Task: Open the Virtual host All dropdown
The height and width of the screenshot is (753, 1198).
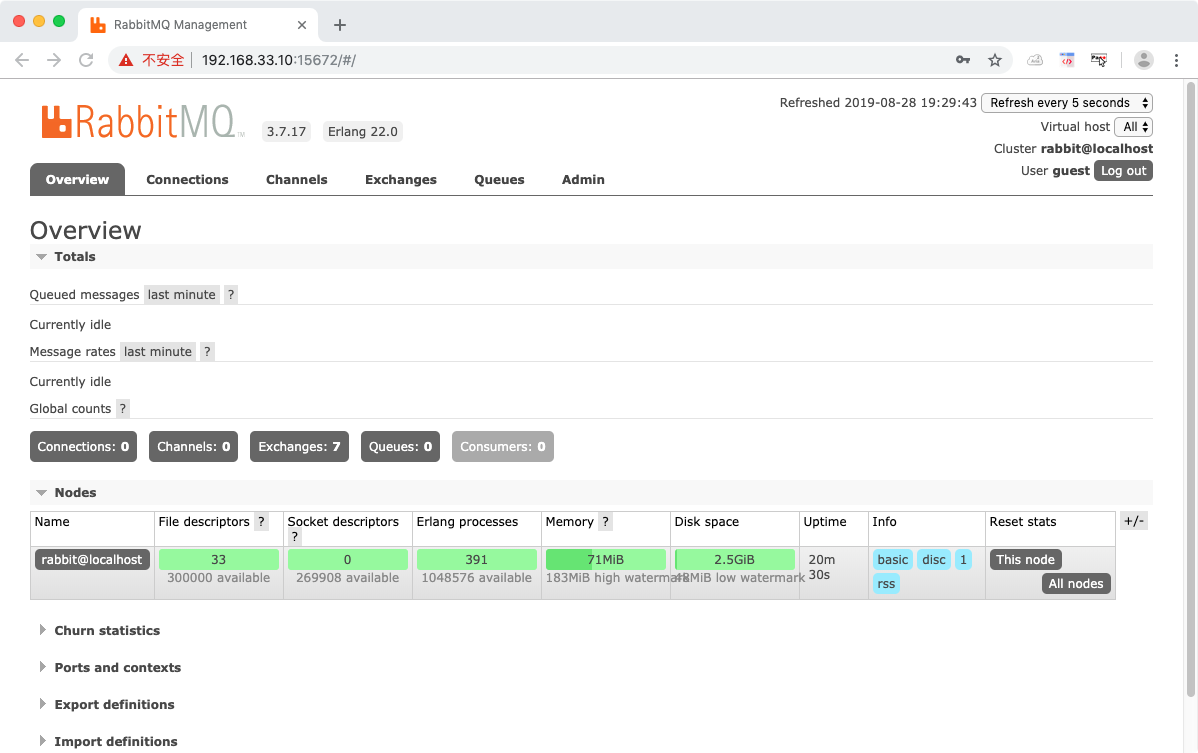Action: (1133, 127)
